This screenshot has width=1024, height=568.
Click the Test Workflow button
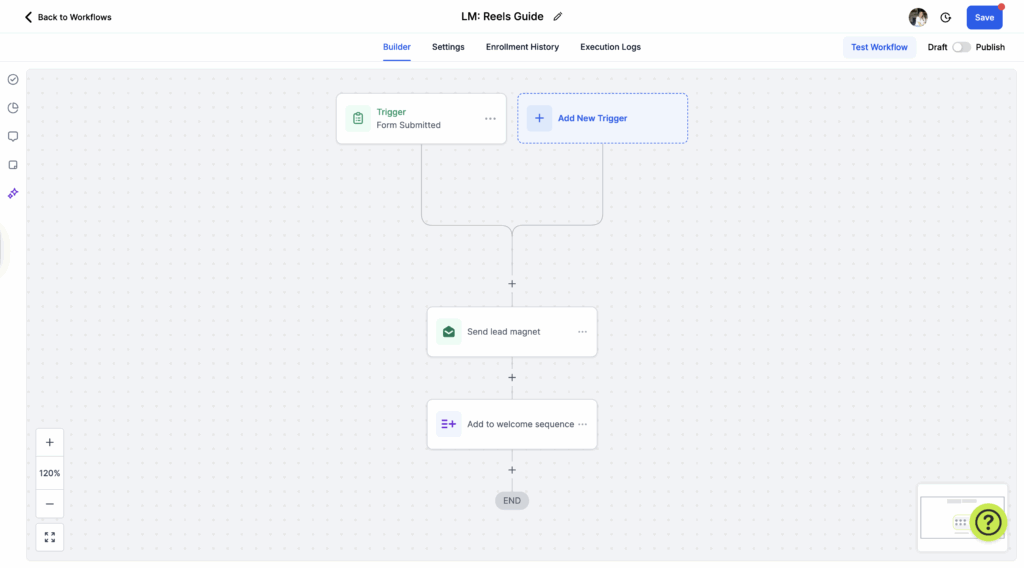[879, 47]
